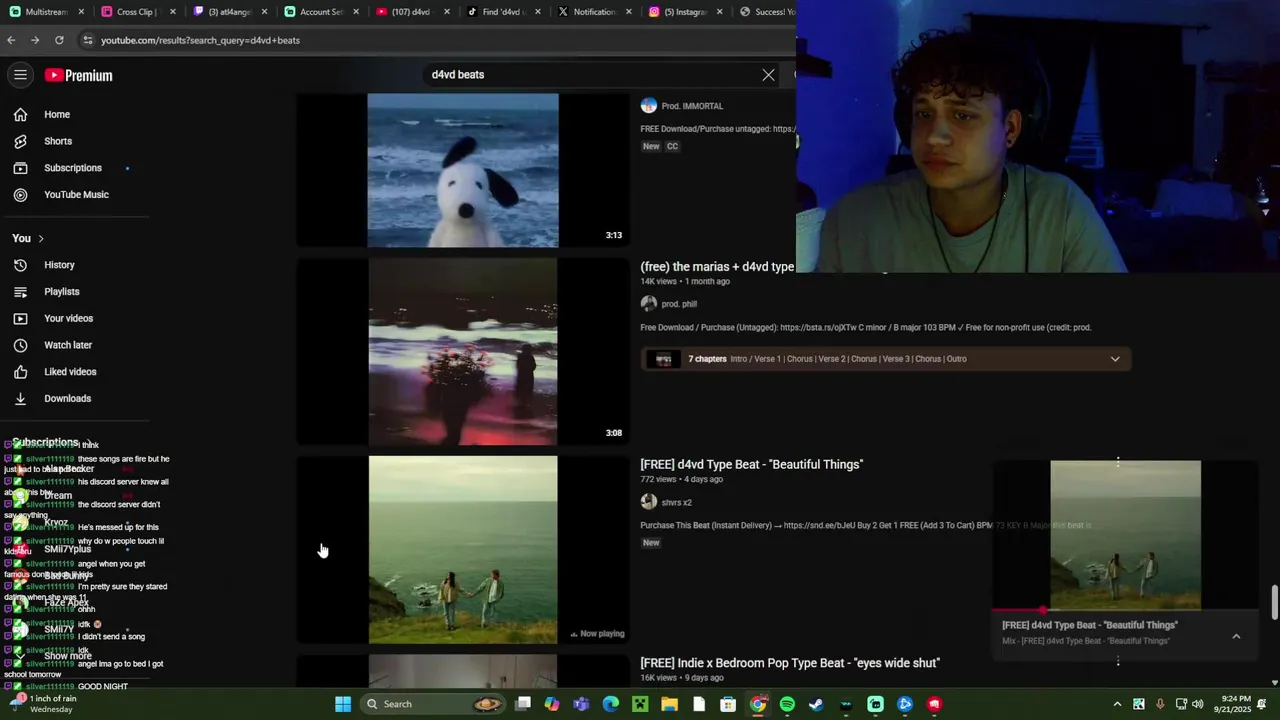Open File Explorer from taskbar
Image resolution: width=1280 pixels, height=720 pixels.
pyautogui.click(x=669, y=704)
